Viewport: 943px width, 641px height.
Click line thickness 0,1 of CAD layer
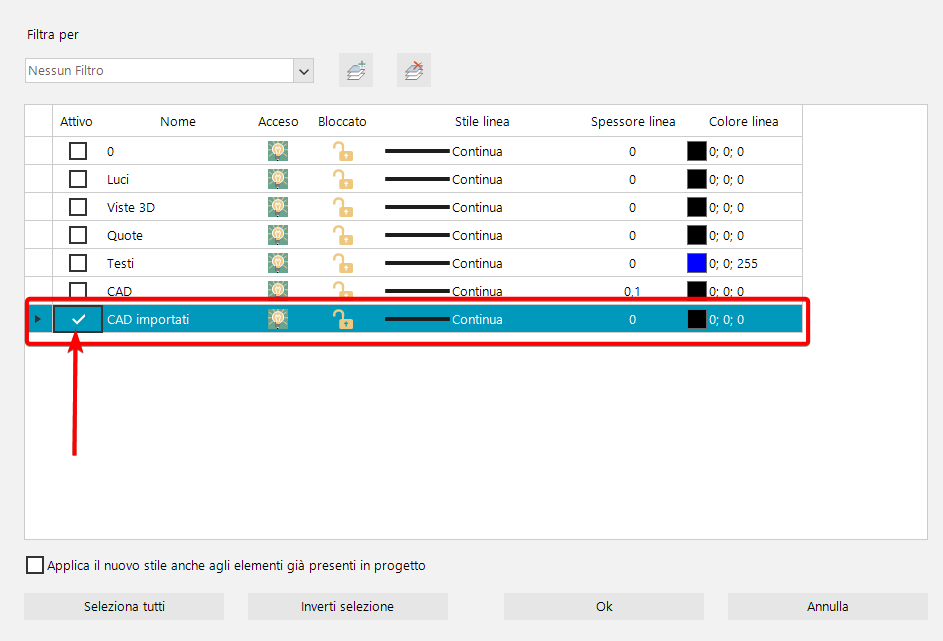(632, 292)
